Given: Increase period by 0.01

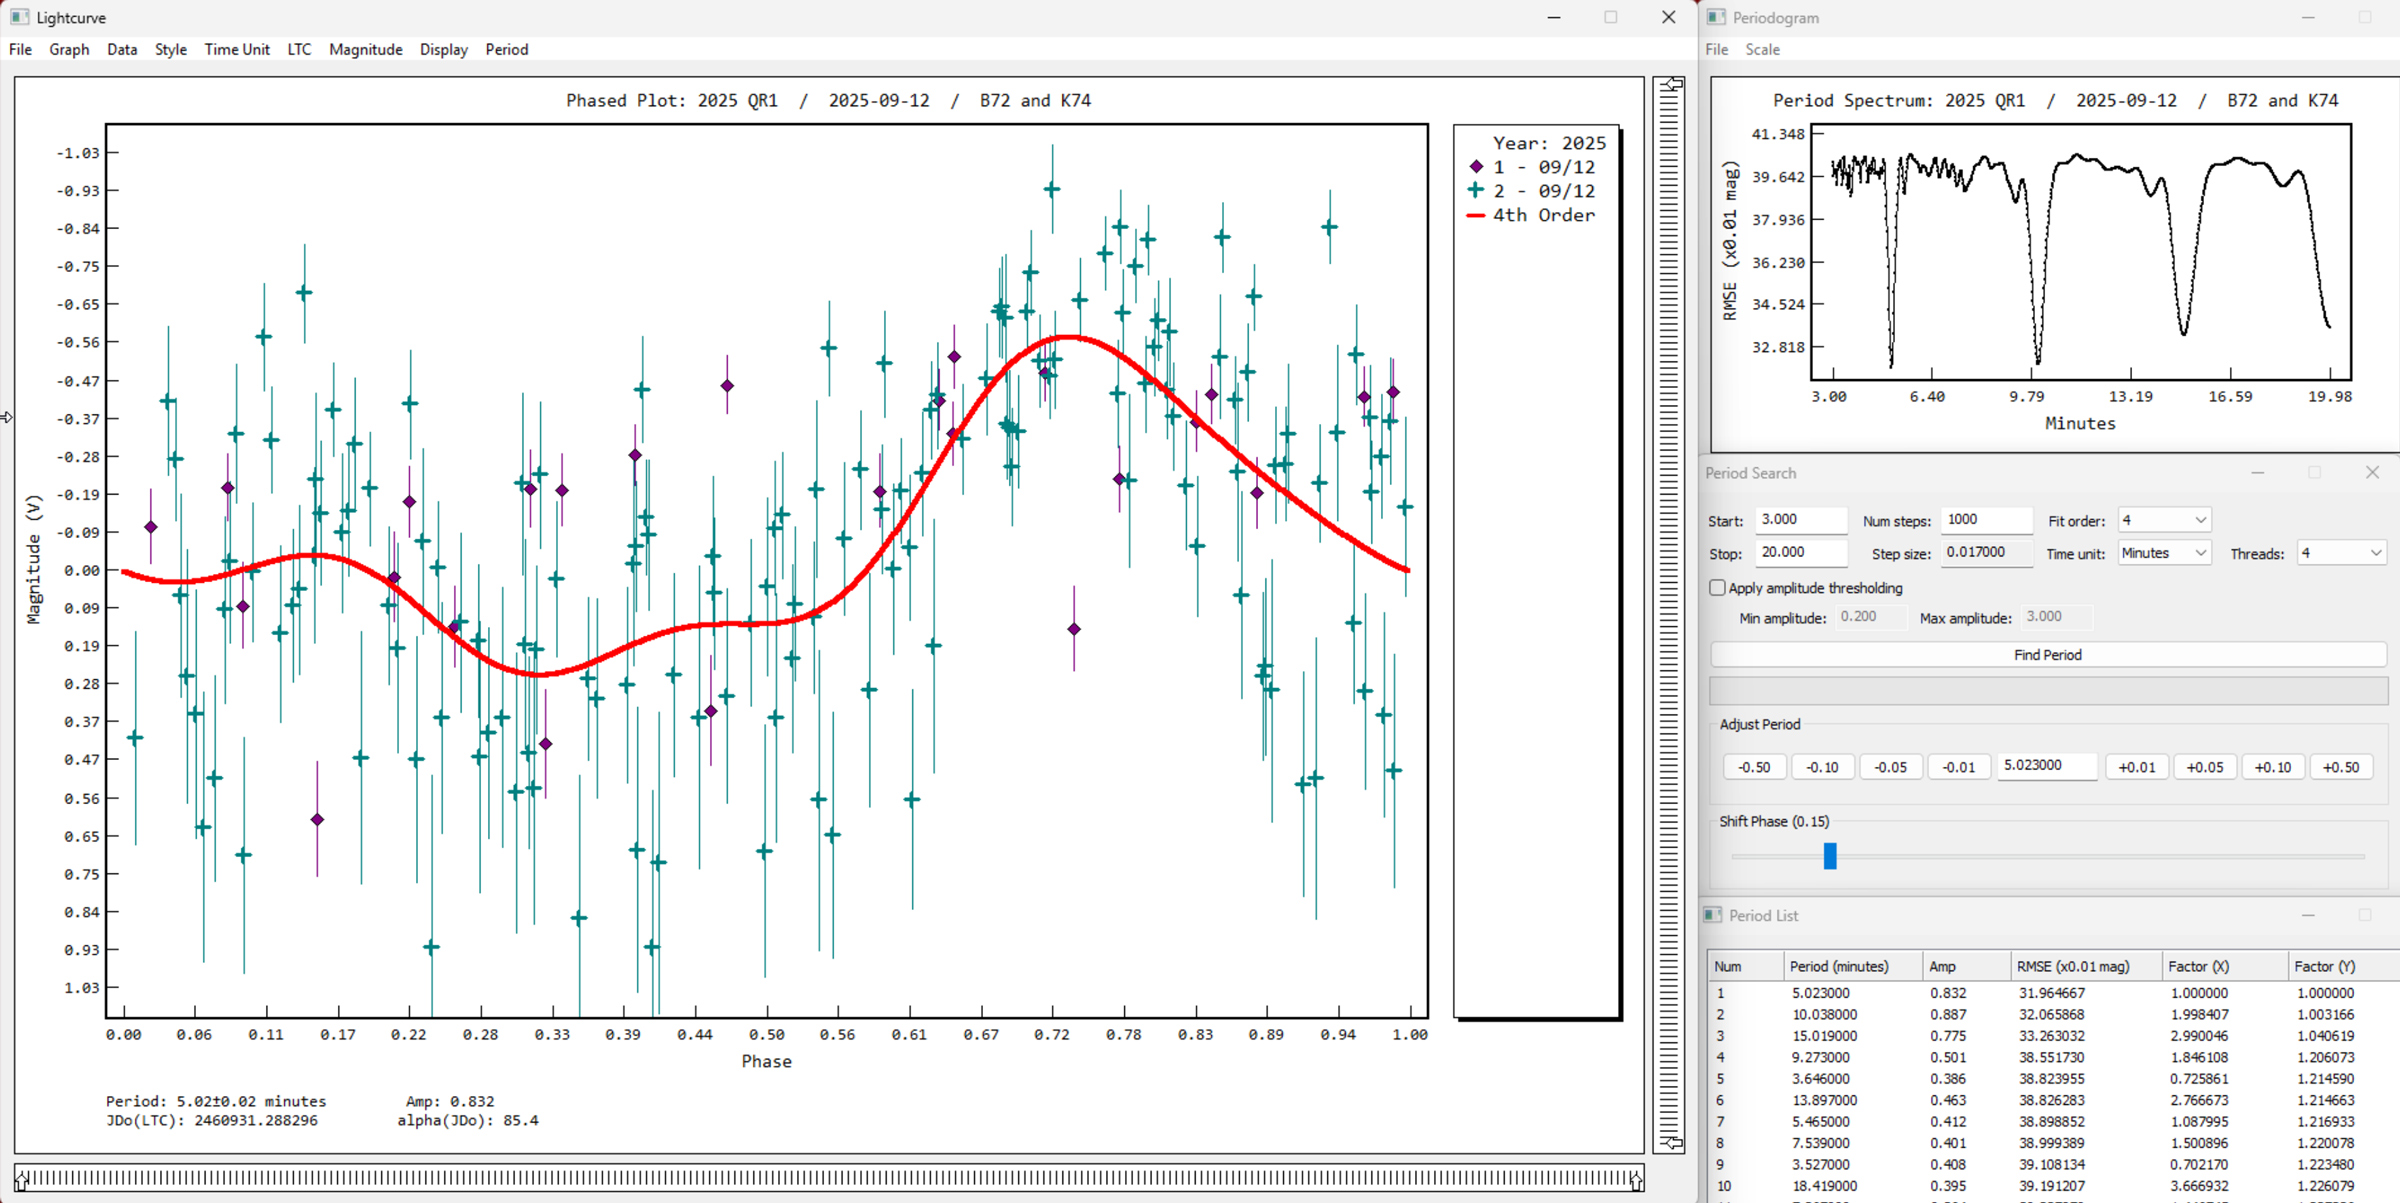Looking at the screenshot, I should [x=2137, y=767].
